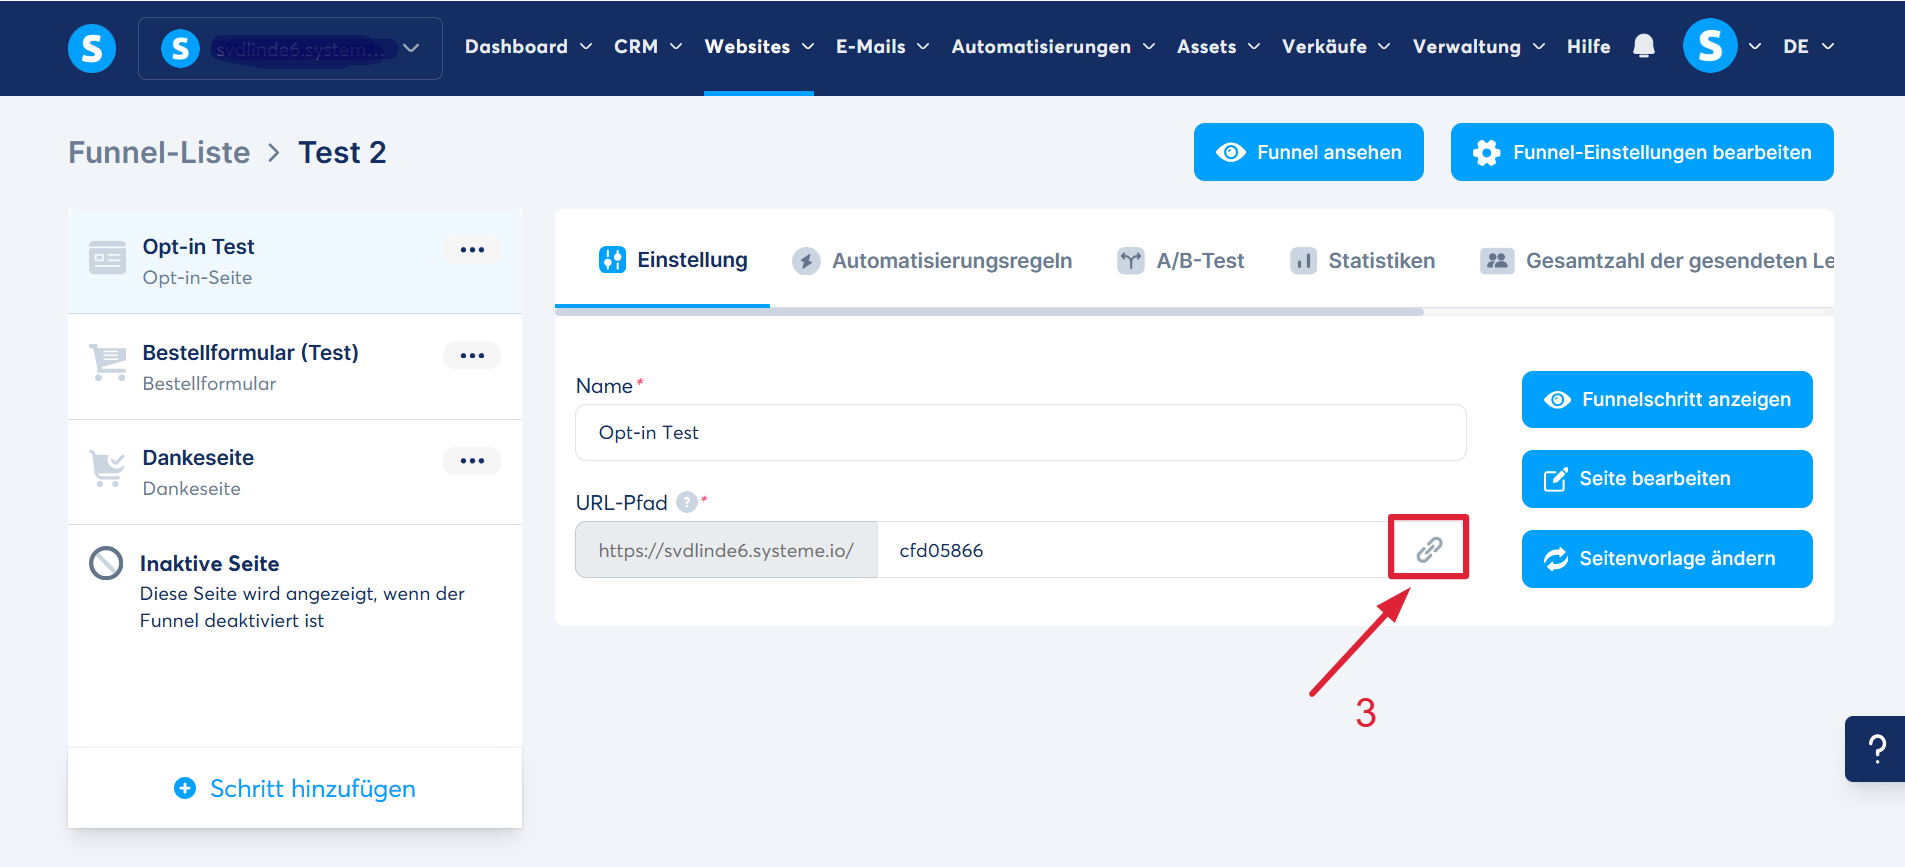Select the Dankeseite step

[295, 472]
